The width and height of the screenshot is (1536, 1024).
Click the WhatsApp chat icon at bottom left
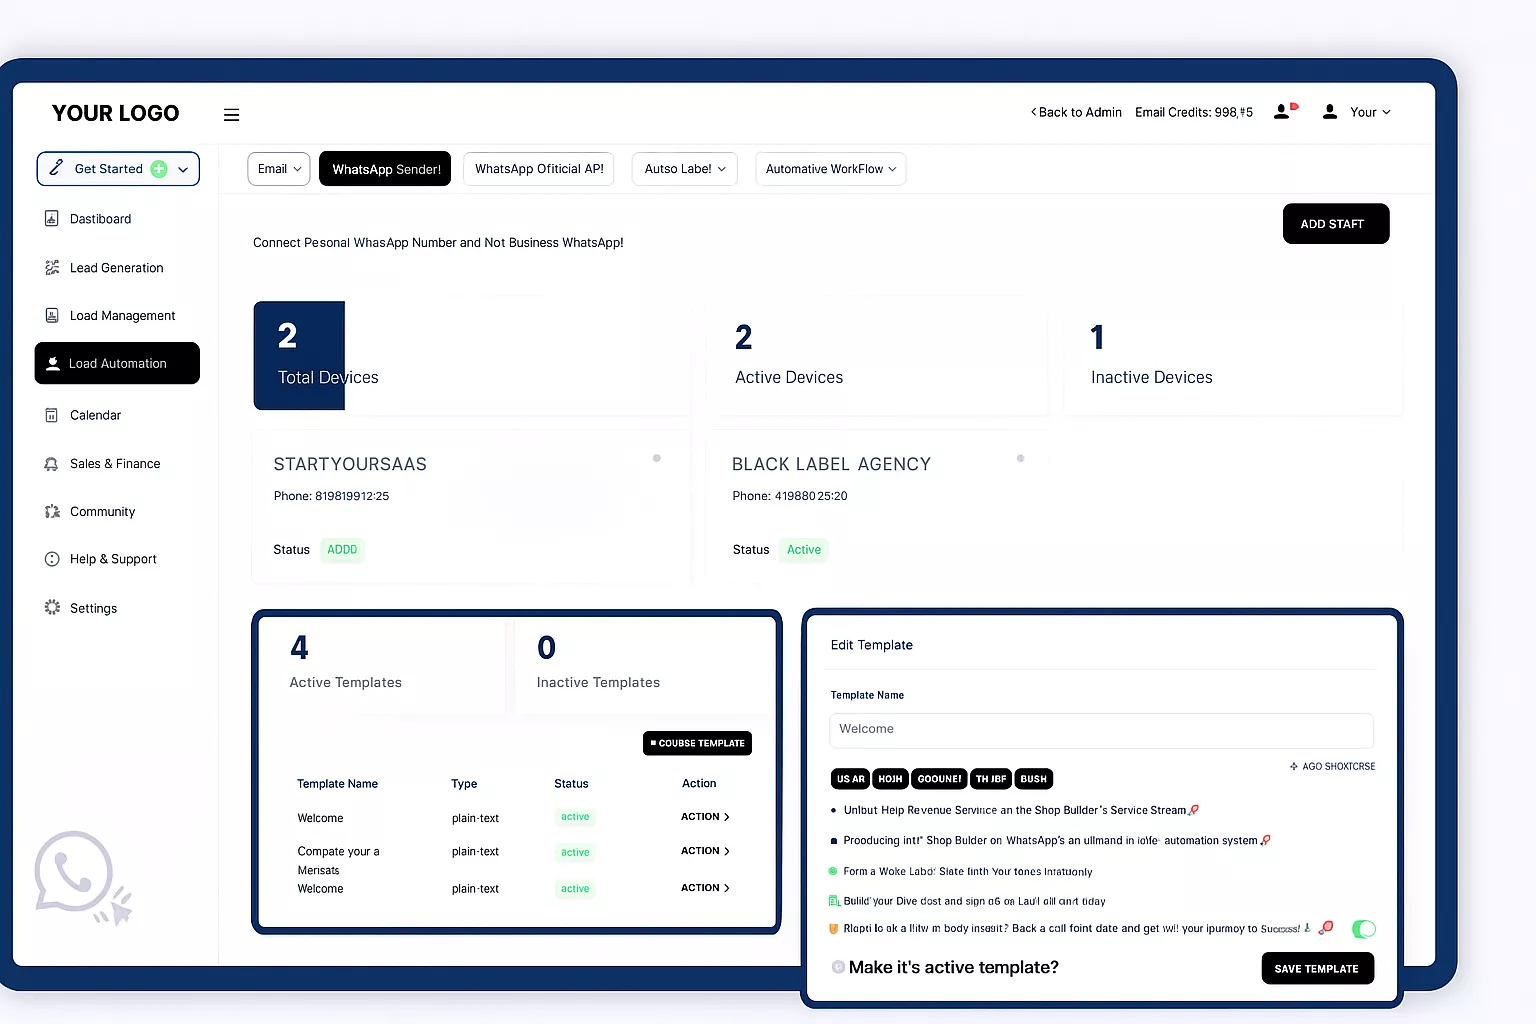click(76, 873)
